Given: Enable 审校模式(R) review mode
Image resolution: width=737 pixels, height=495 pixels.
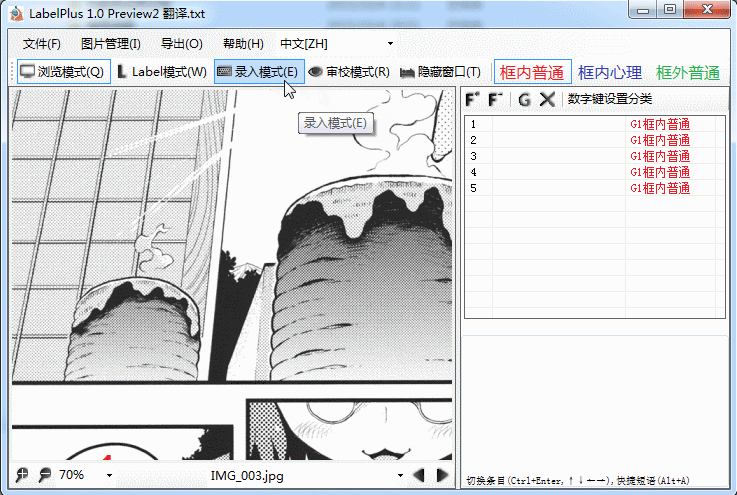Looking at the screenshot, I should point(348,72).
